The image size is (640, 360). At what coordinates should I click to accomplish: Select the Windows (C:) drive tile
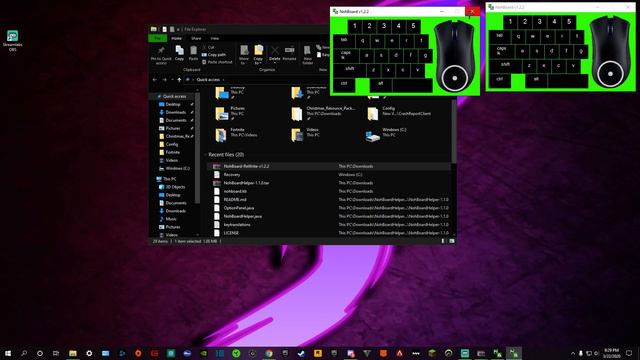pos(387,135)
